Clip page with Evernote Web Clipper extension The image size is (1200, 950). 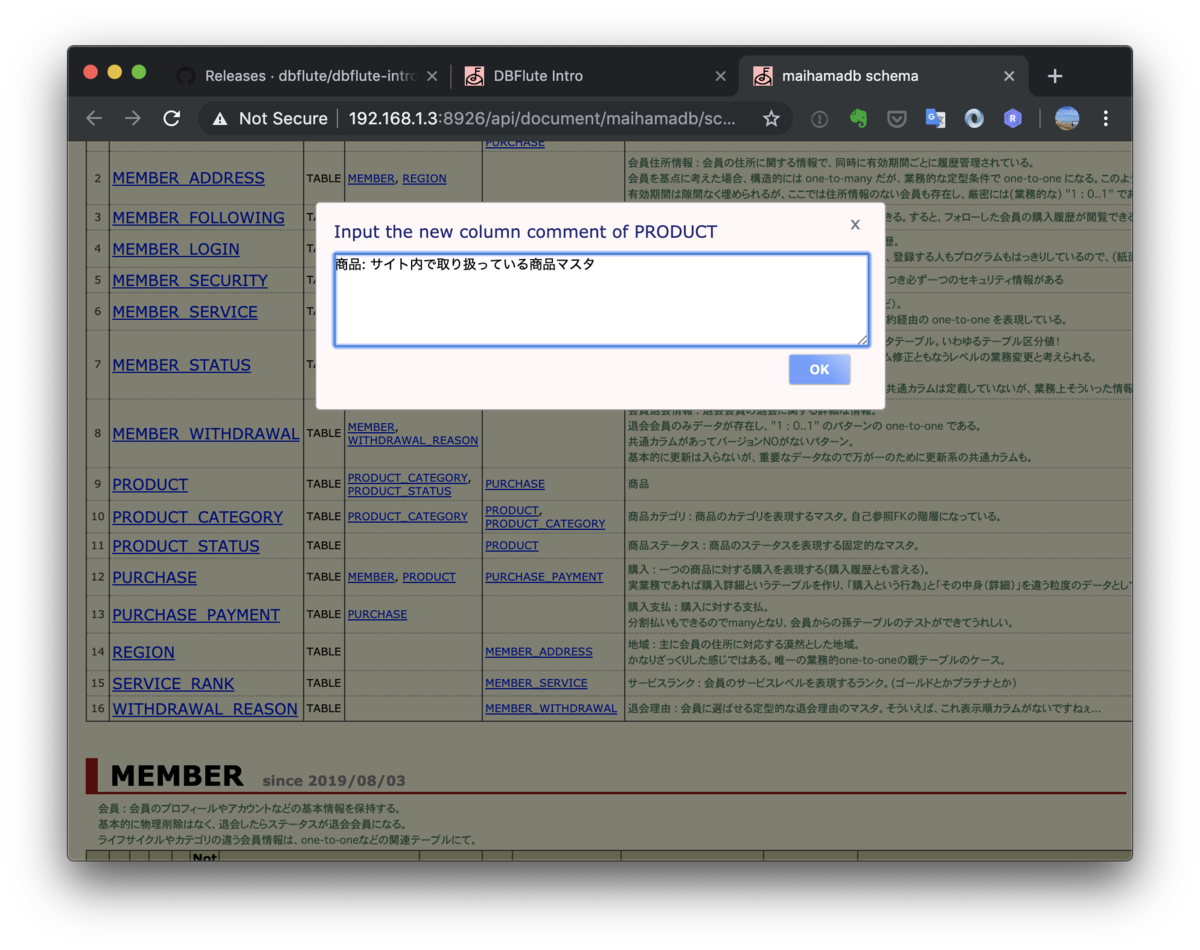(x=858, y=118)
